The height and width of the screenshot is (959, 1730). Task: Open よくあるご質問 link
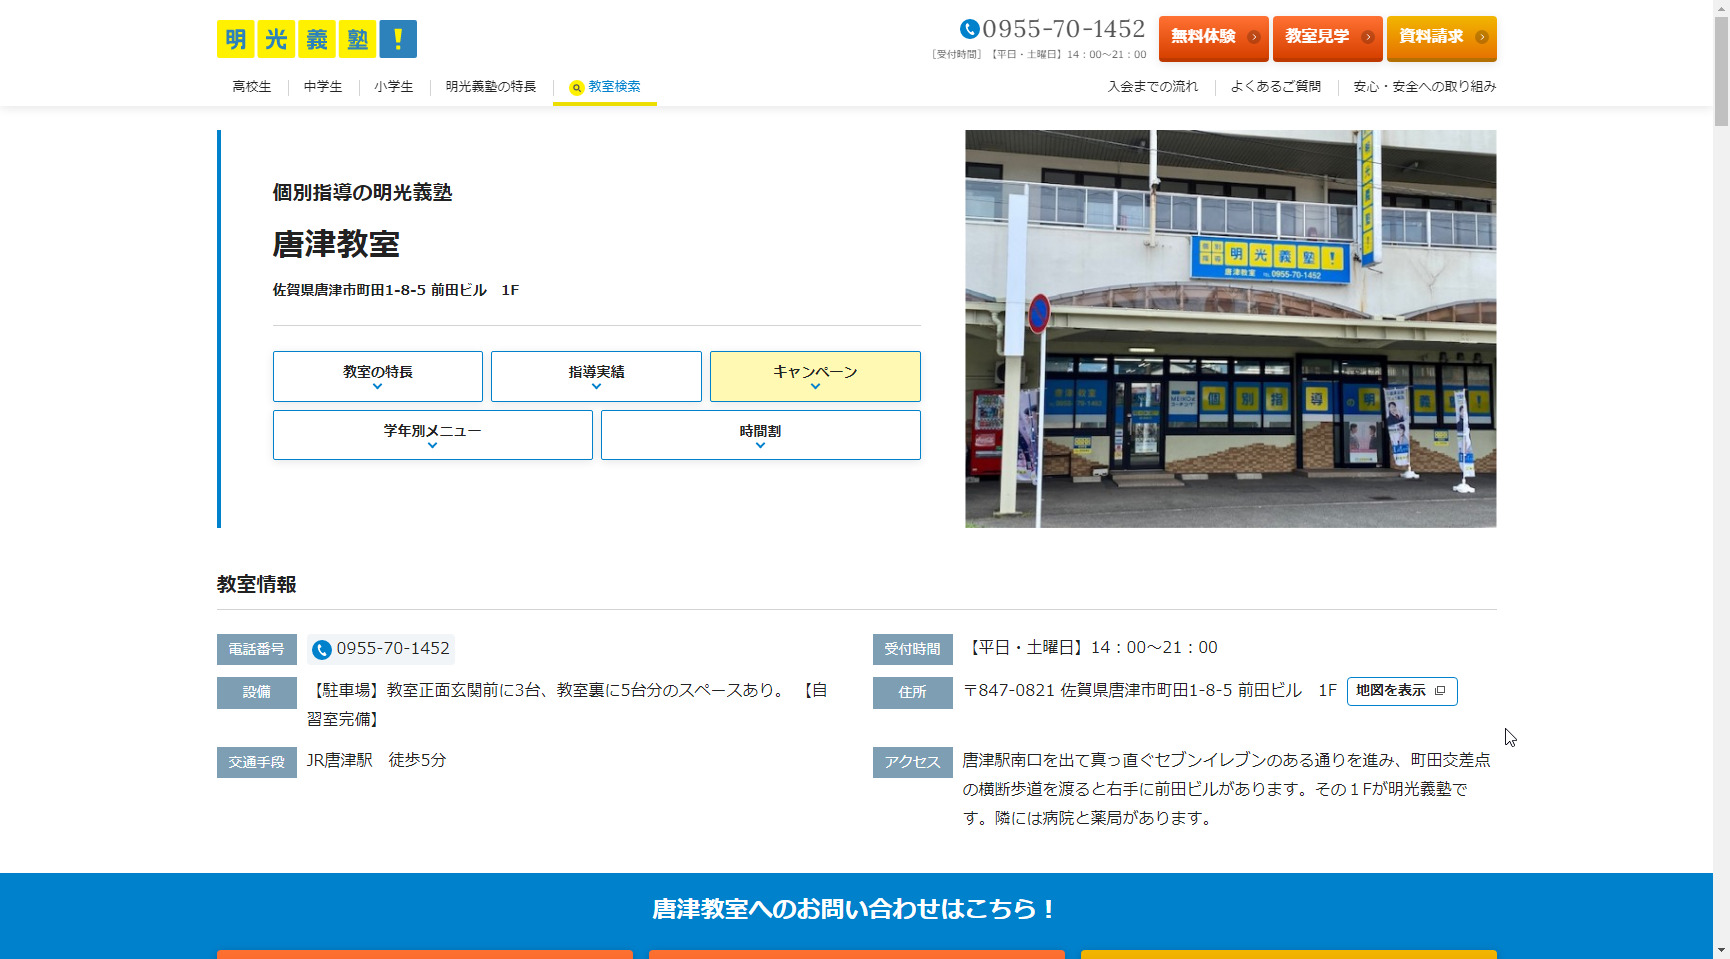coord(1276,87)
